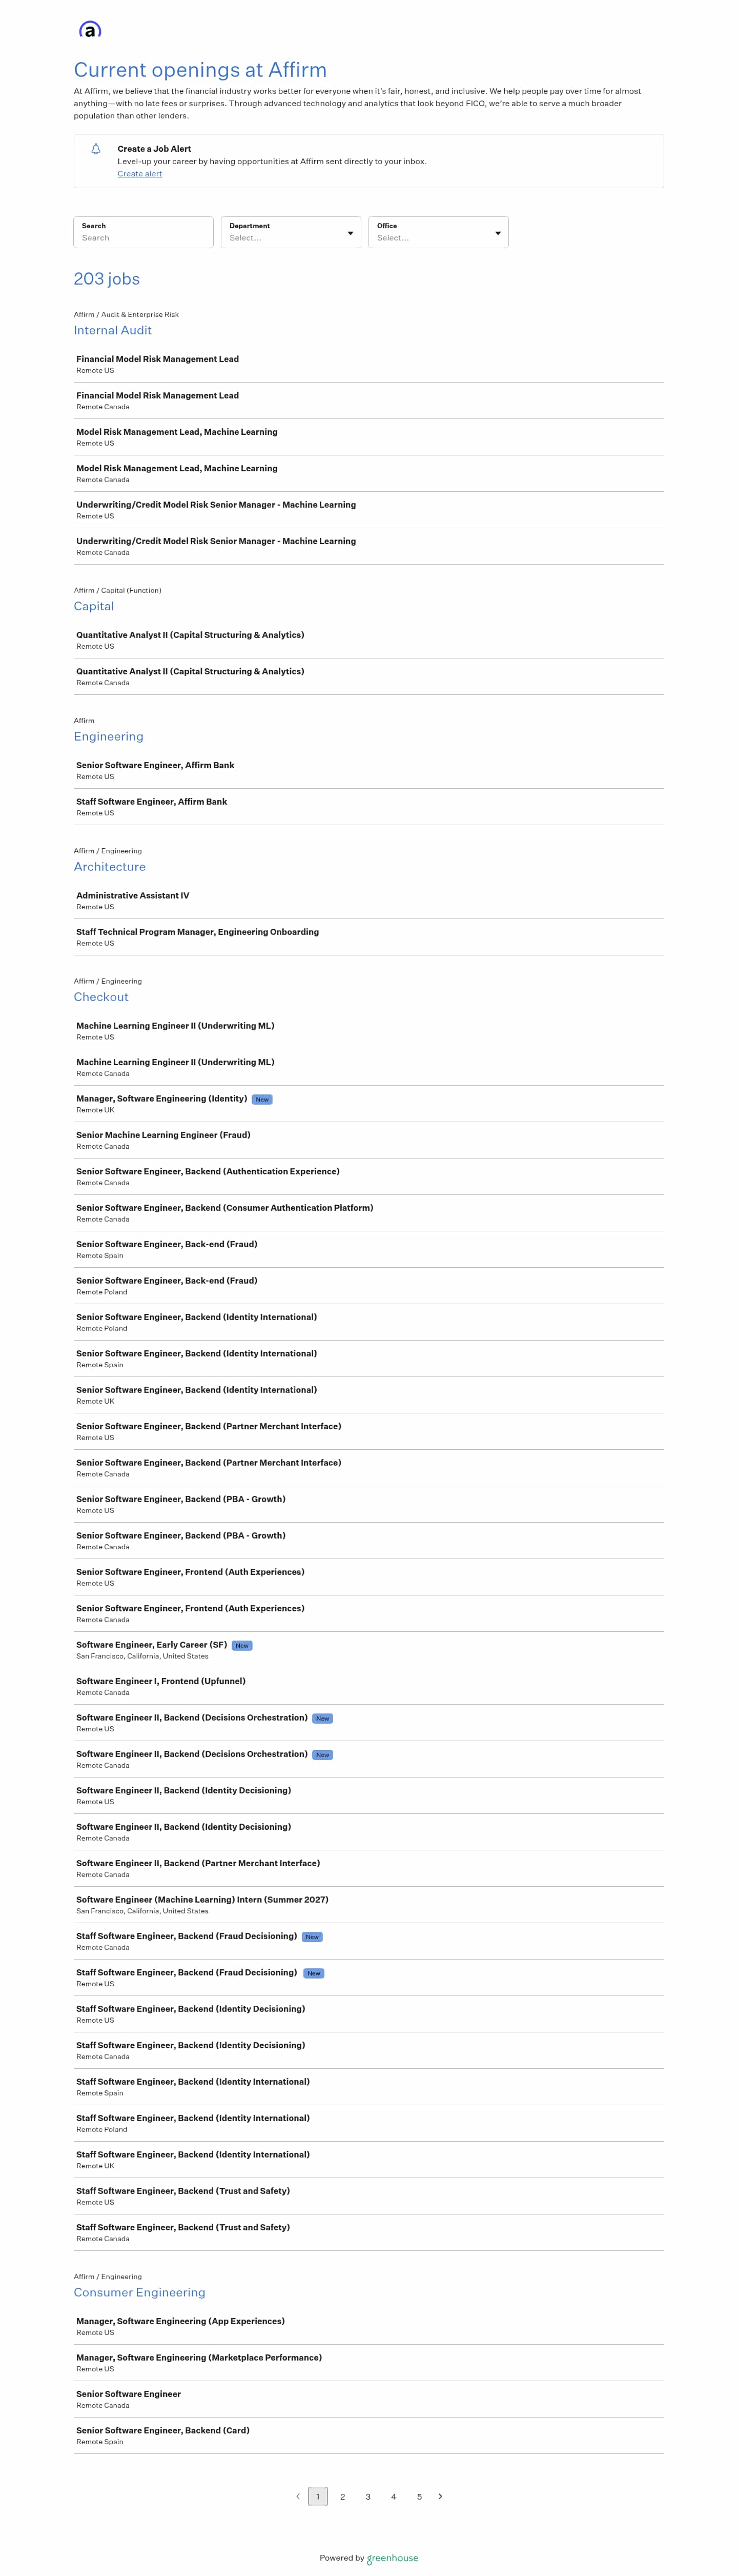Click the Affirm logo icon
Viewport: 738px width, 2576px height.
[90, 29]
